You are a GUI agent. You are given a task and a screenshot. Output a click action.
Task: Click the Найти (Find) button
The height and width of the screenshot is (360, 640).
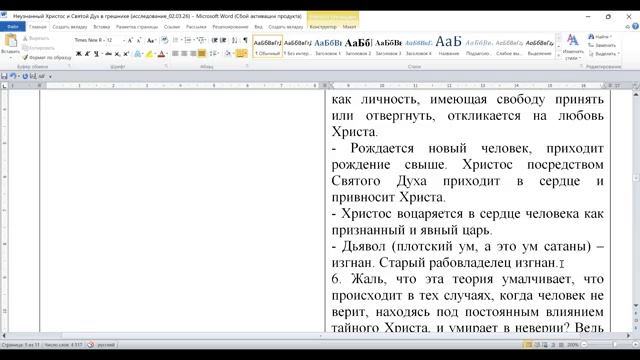600,37
